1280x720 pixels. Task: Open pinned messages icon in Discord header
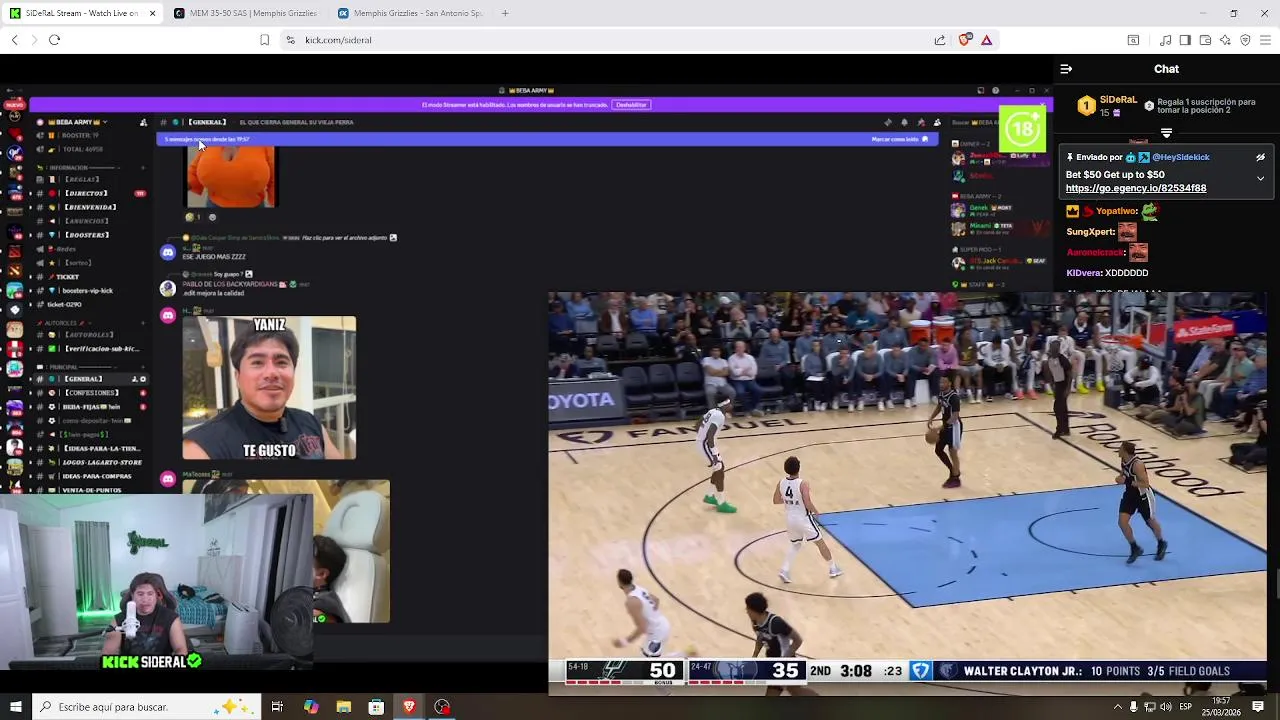tap(920, 122)
